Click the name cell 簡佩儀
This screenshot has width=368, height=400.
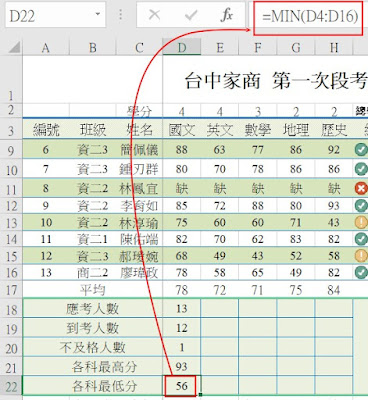click(x=139, y=150)
